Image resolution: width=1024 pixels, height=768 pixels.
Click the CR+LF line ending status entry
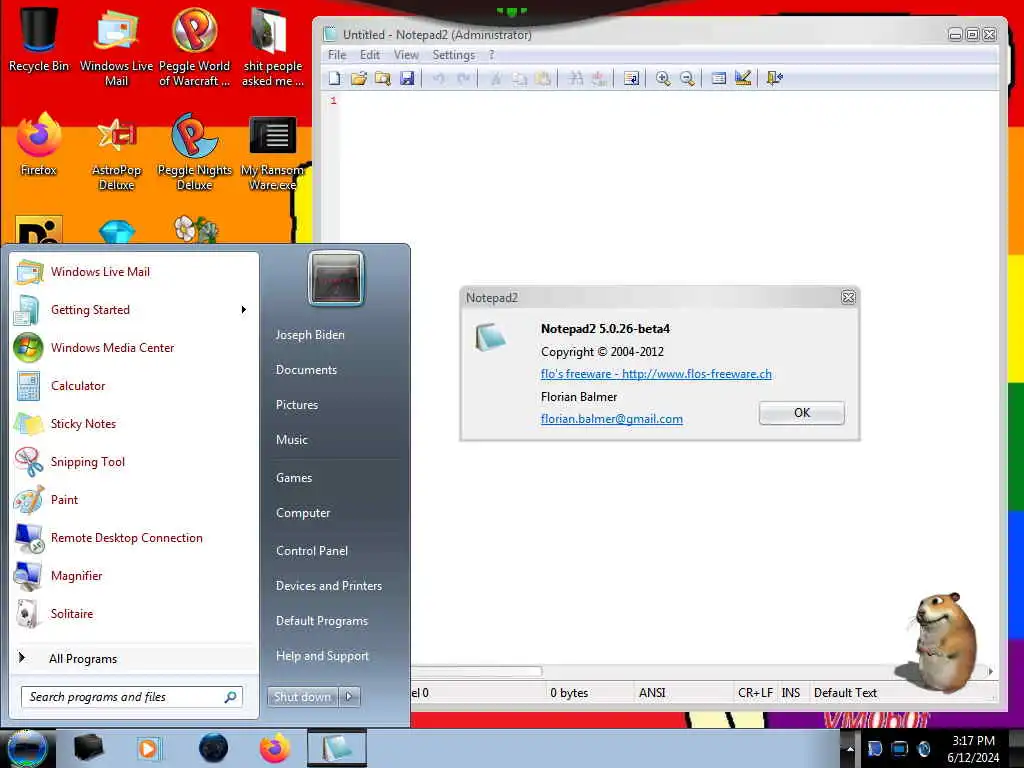[755, 693]
